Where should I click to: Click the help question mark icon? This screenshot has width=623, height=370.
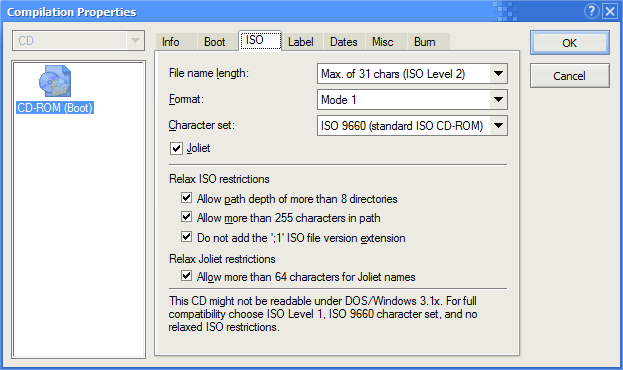pos(591,11)
